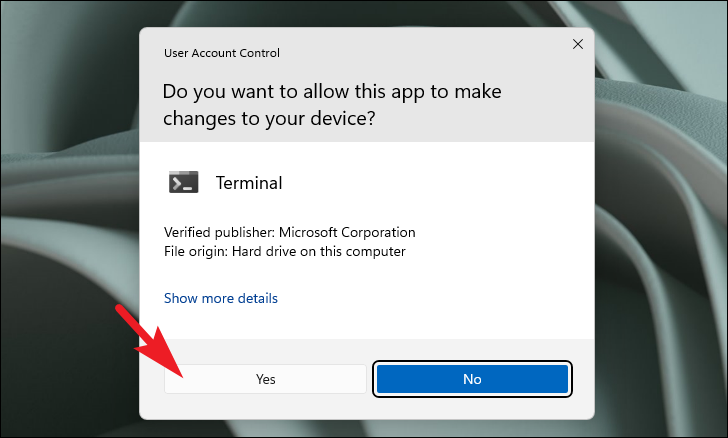Viewport: 728px width, 438px height.
Task: Open the Show more details link
Action: tap(221, 298)
